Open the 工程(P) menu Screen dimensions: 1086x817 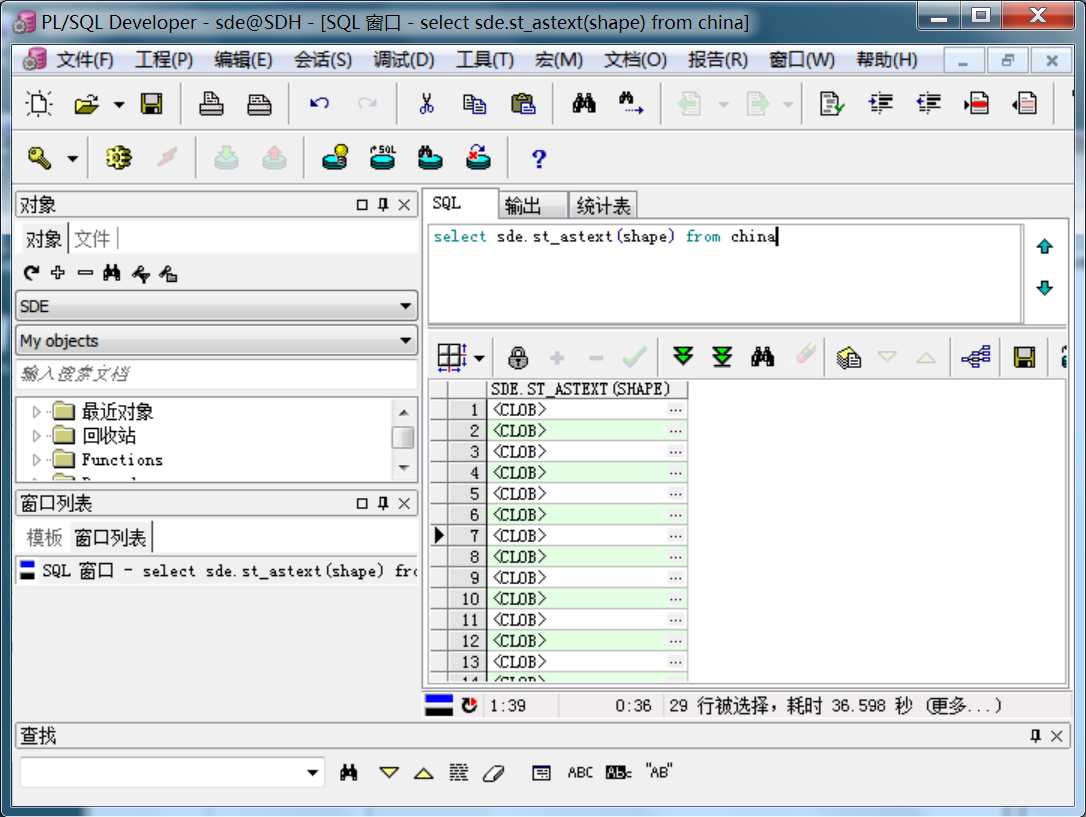coord(164,60)
